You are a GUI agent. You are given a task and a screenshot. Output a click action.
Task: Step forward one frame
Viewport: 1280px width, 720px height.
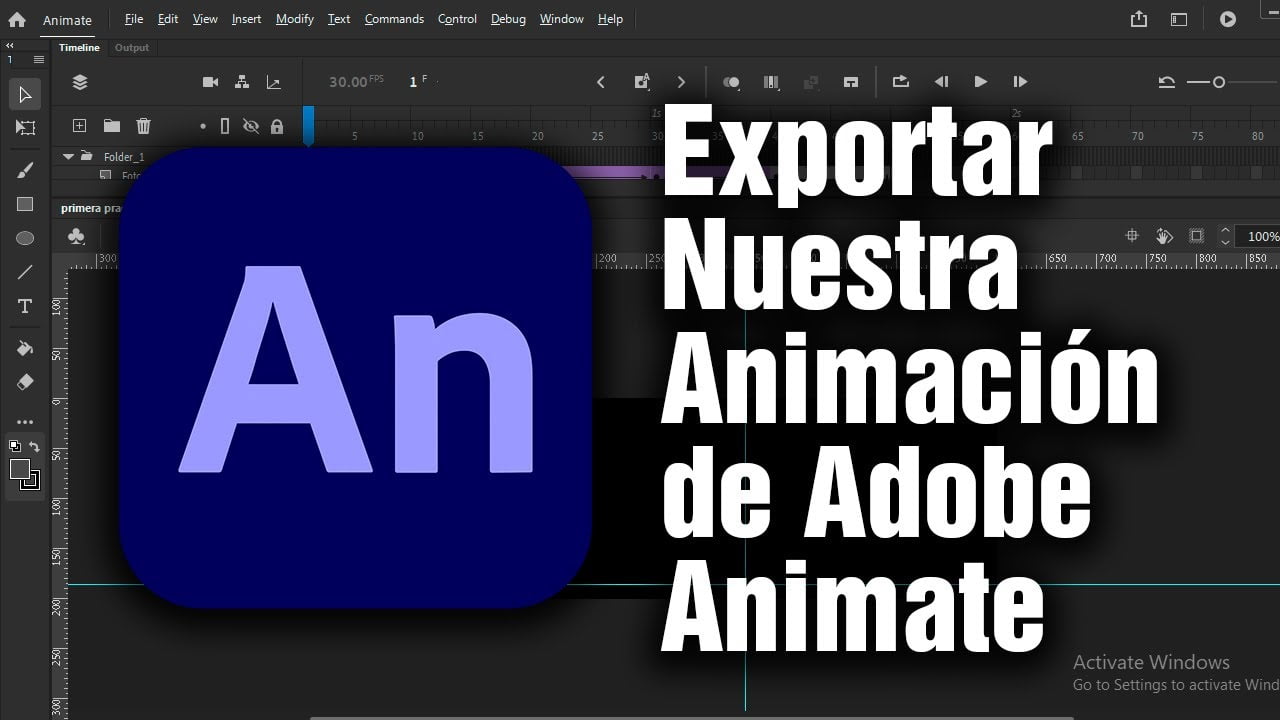coord(1020,82)
